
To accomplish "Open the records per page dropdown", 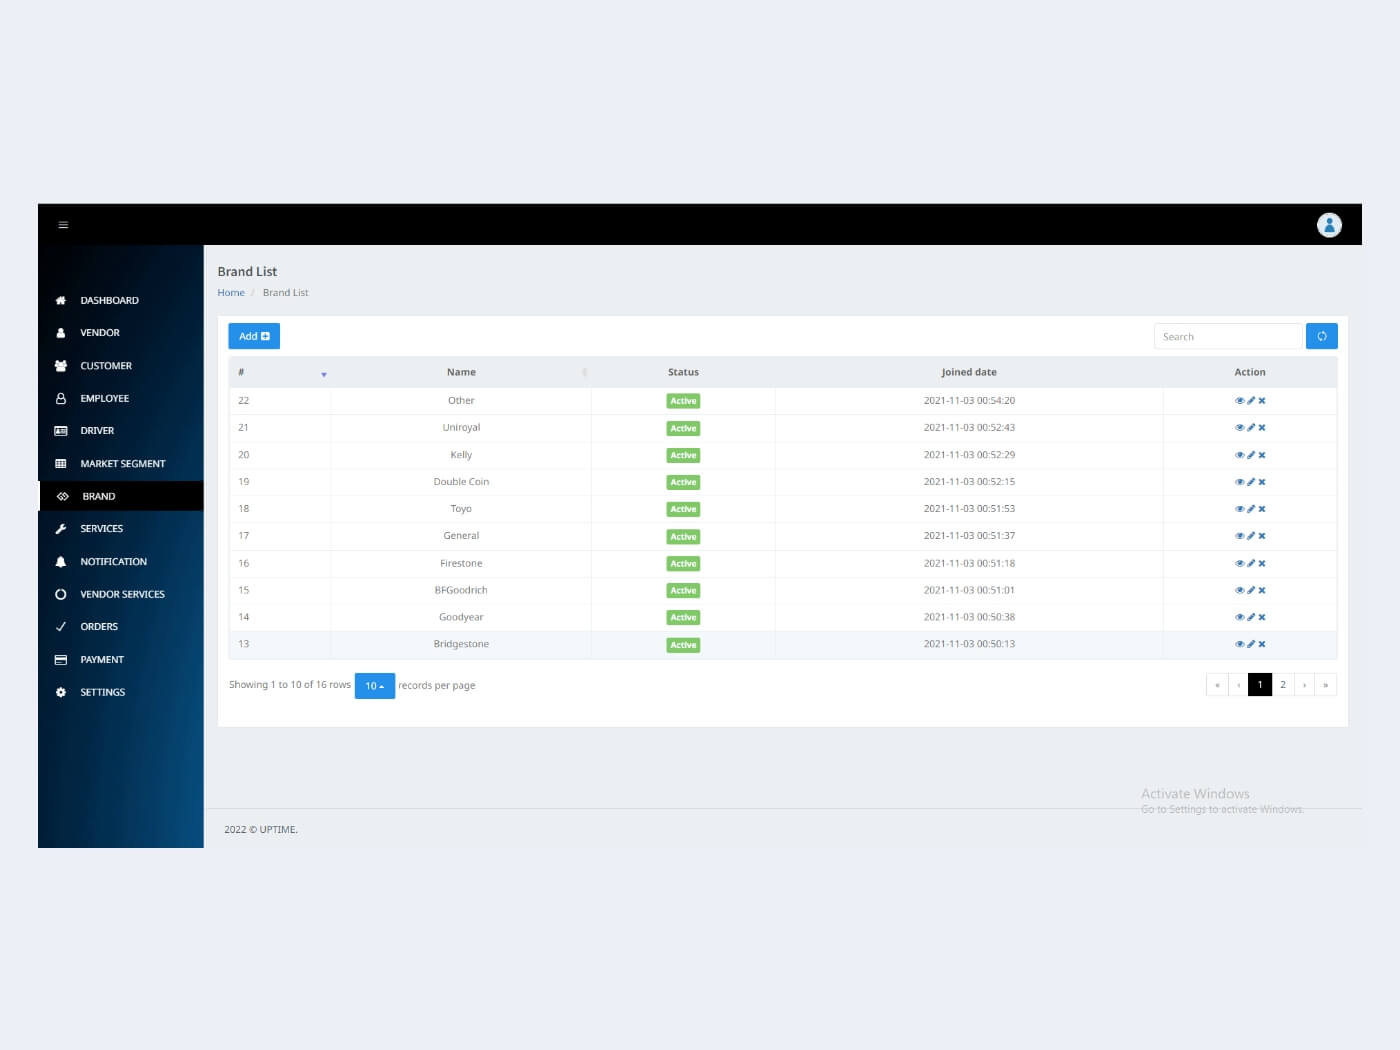I will pos(375,686).
